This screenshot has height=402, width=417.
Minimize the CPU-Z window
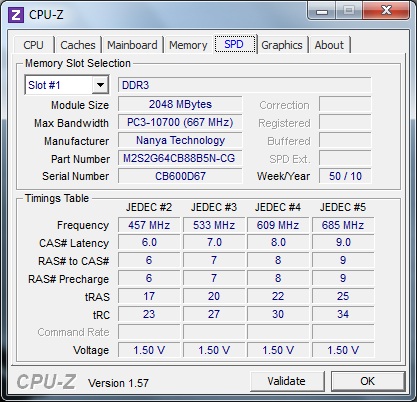(322, 11)
